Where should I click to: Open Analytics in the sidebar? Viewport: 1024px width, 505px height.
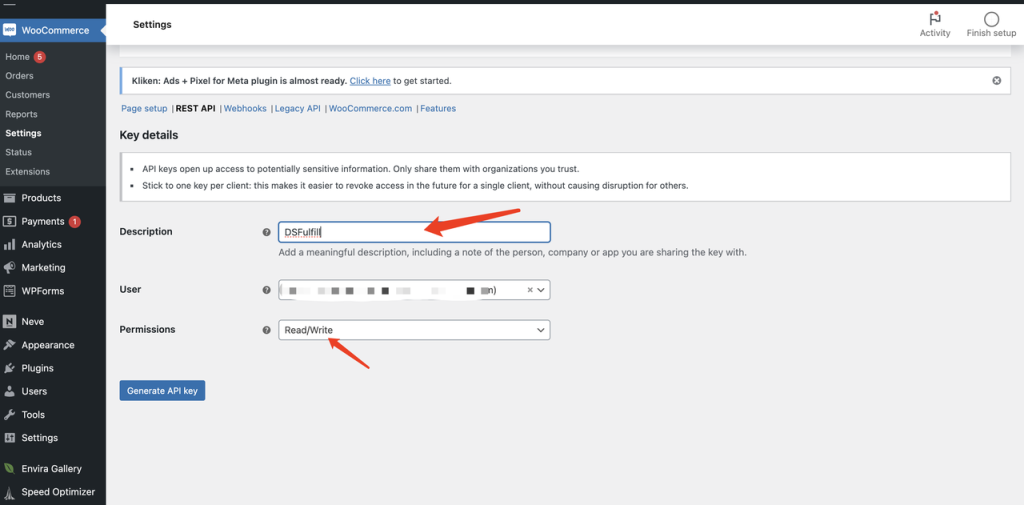41,244
